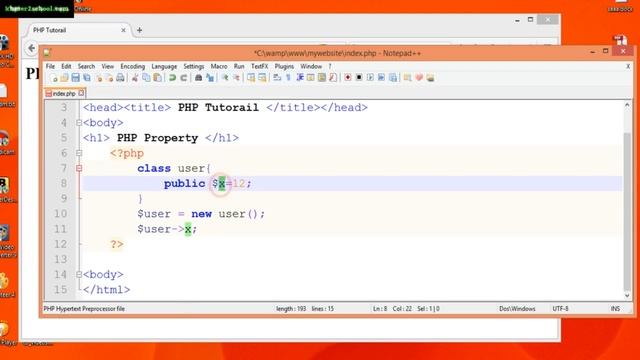Open the Run menu
The image size is (640, 360).
(x=239, y=66)
